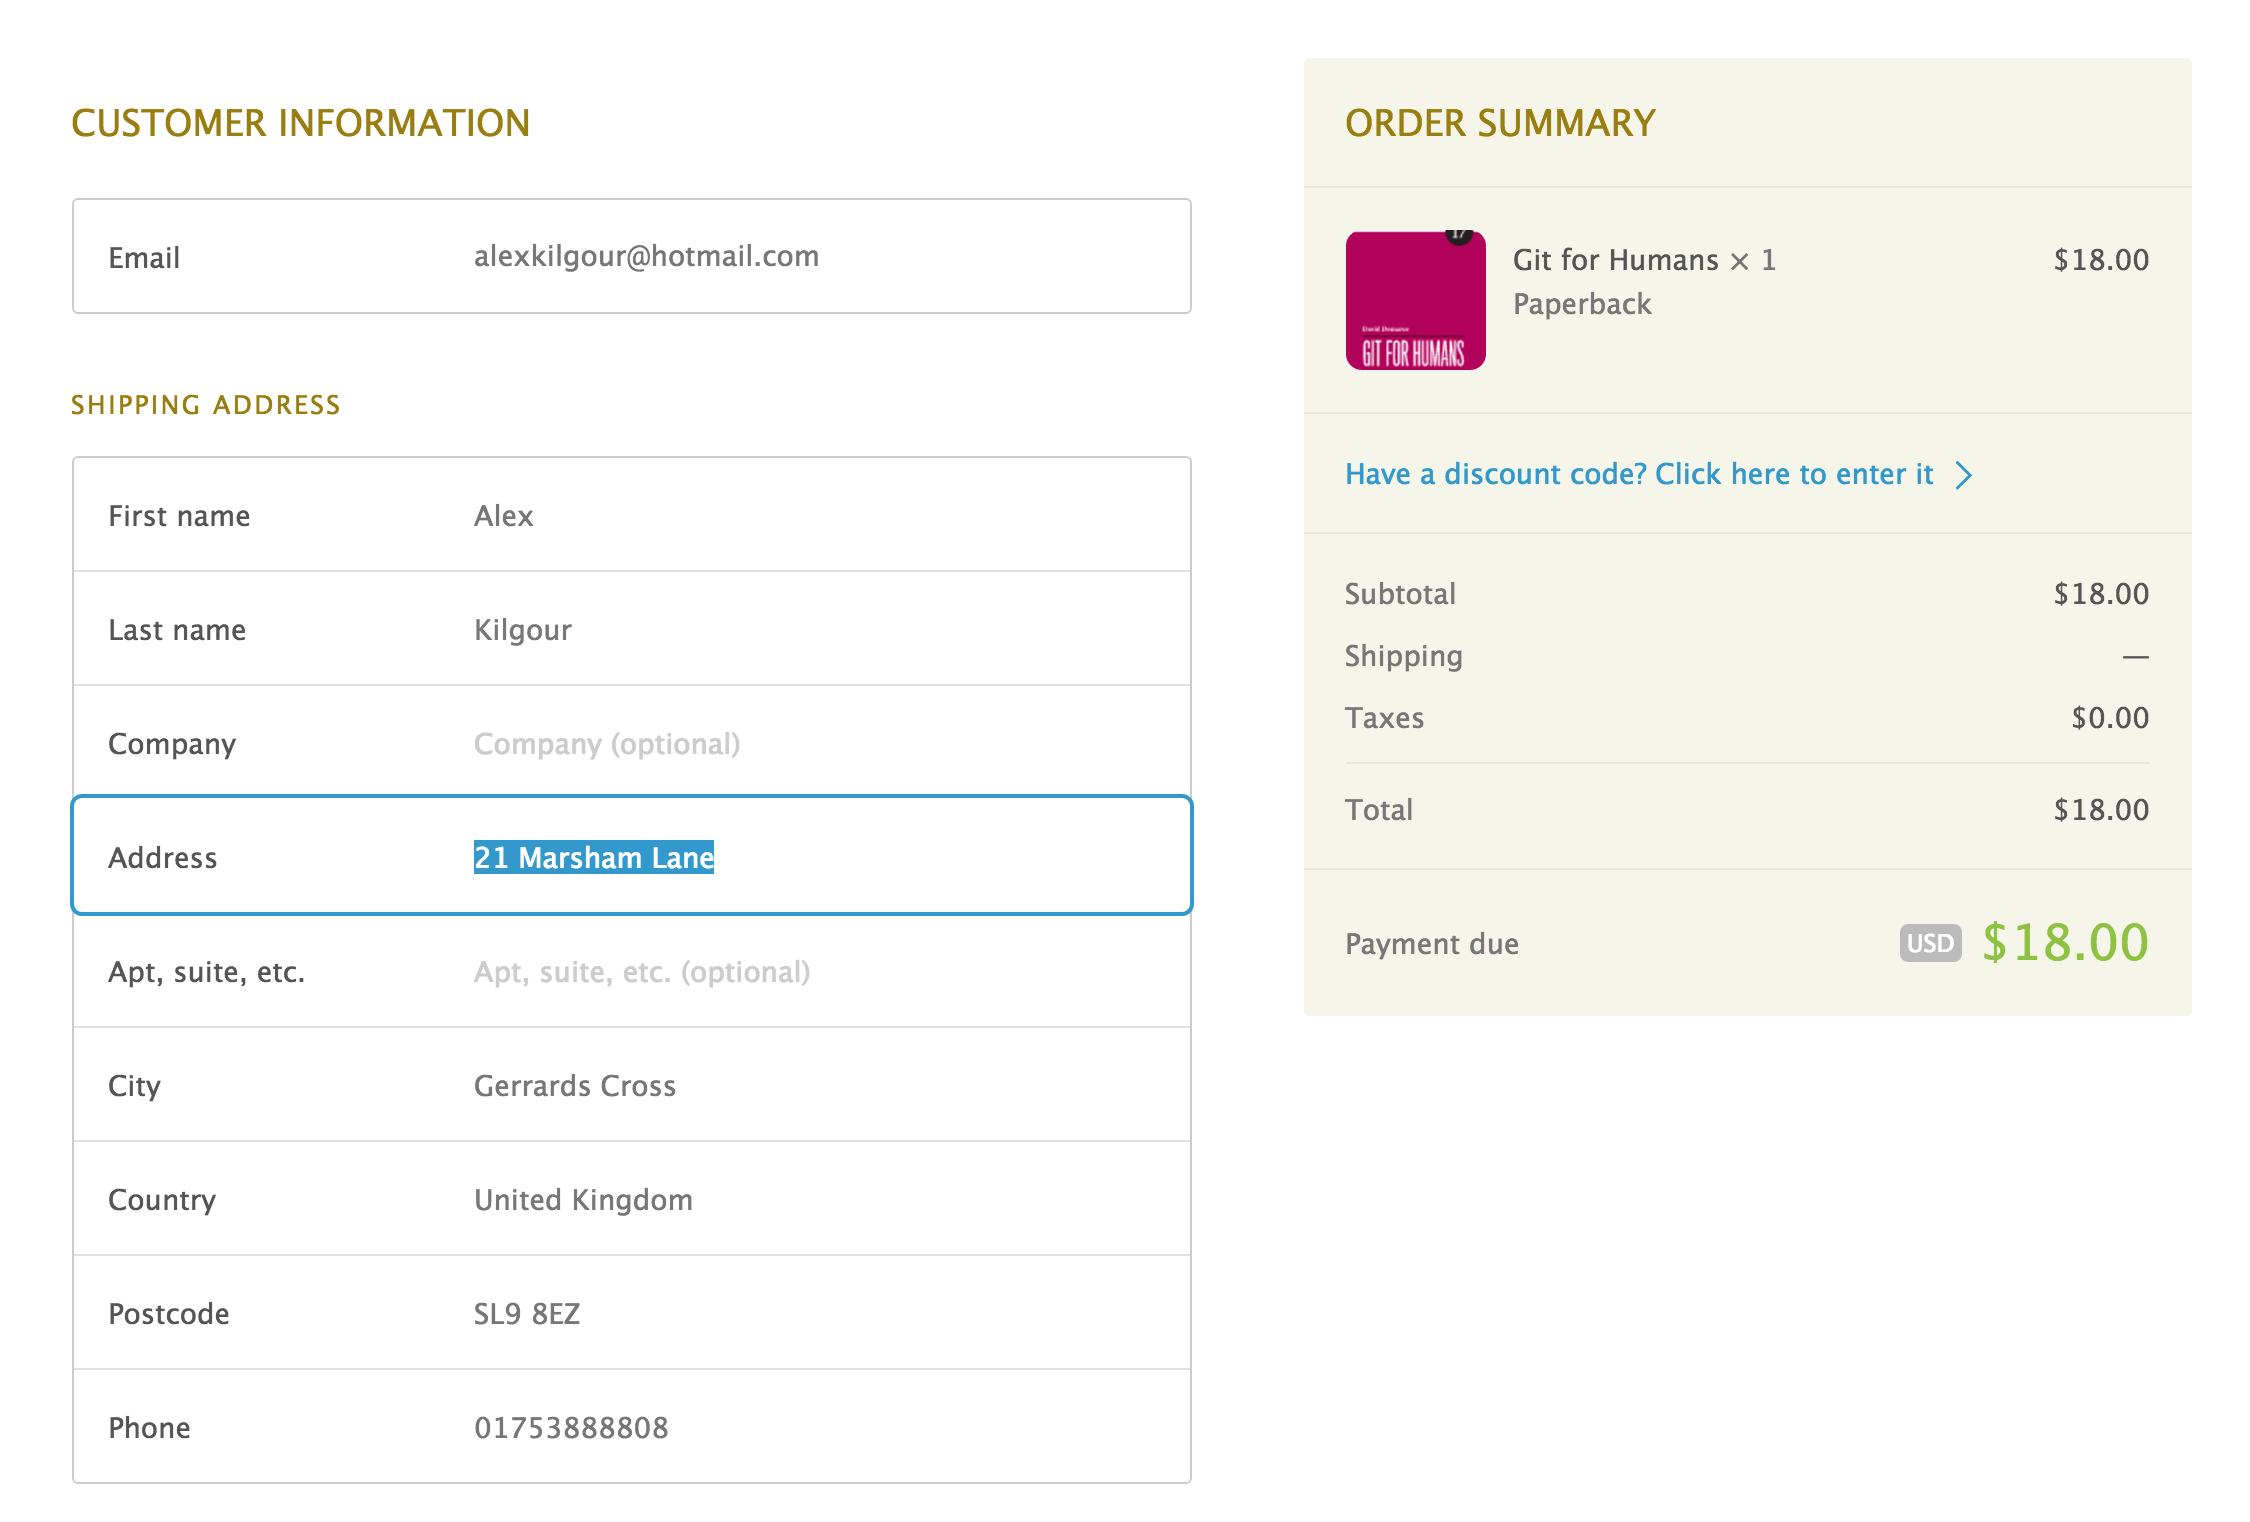Click the Git for Humans book thumbnail
The height and width of the screenshot is (1522, 2250).
1414,301
